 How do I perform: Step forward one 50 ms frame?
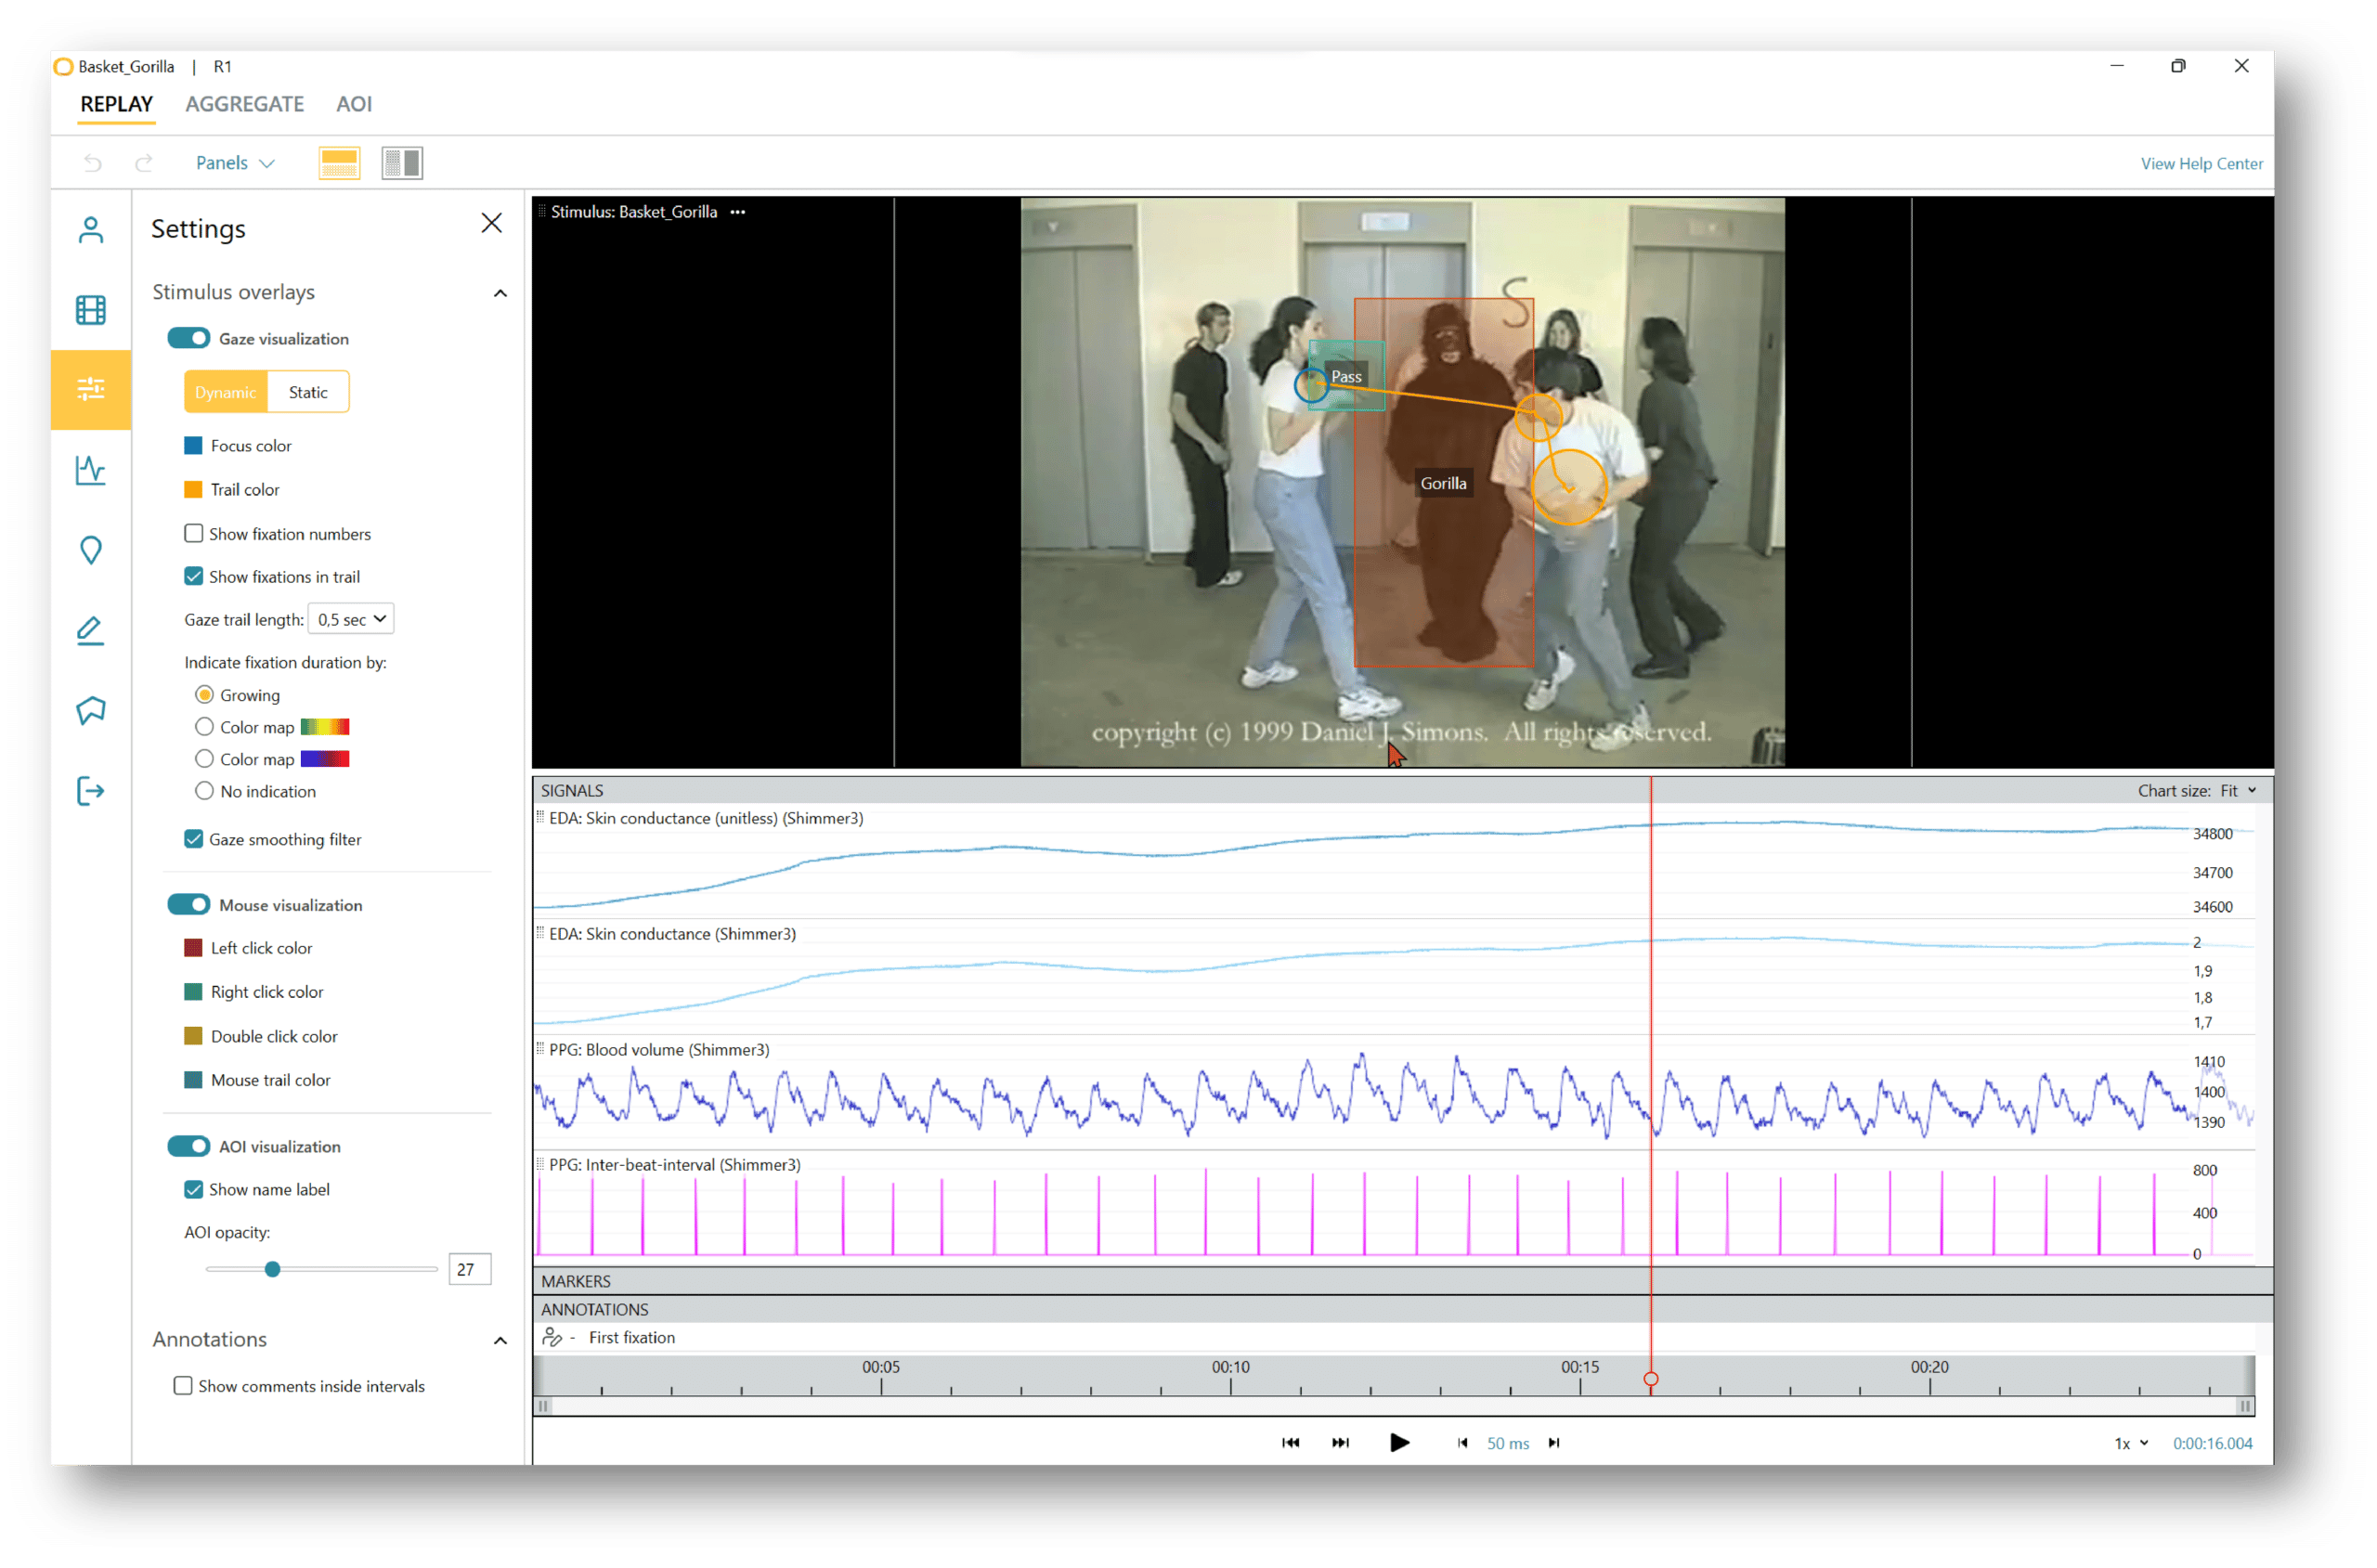(x=1554, y=1443)
